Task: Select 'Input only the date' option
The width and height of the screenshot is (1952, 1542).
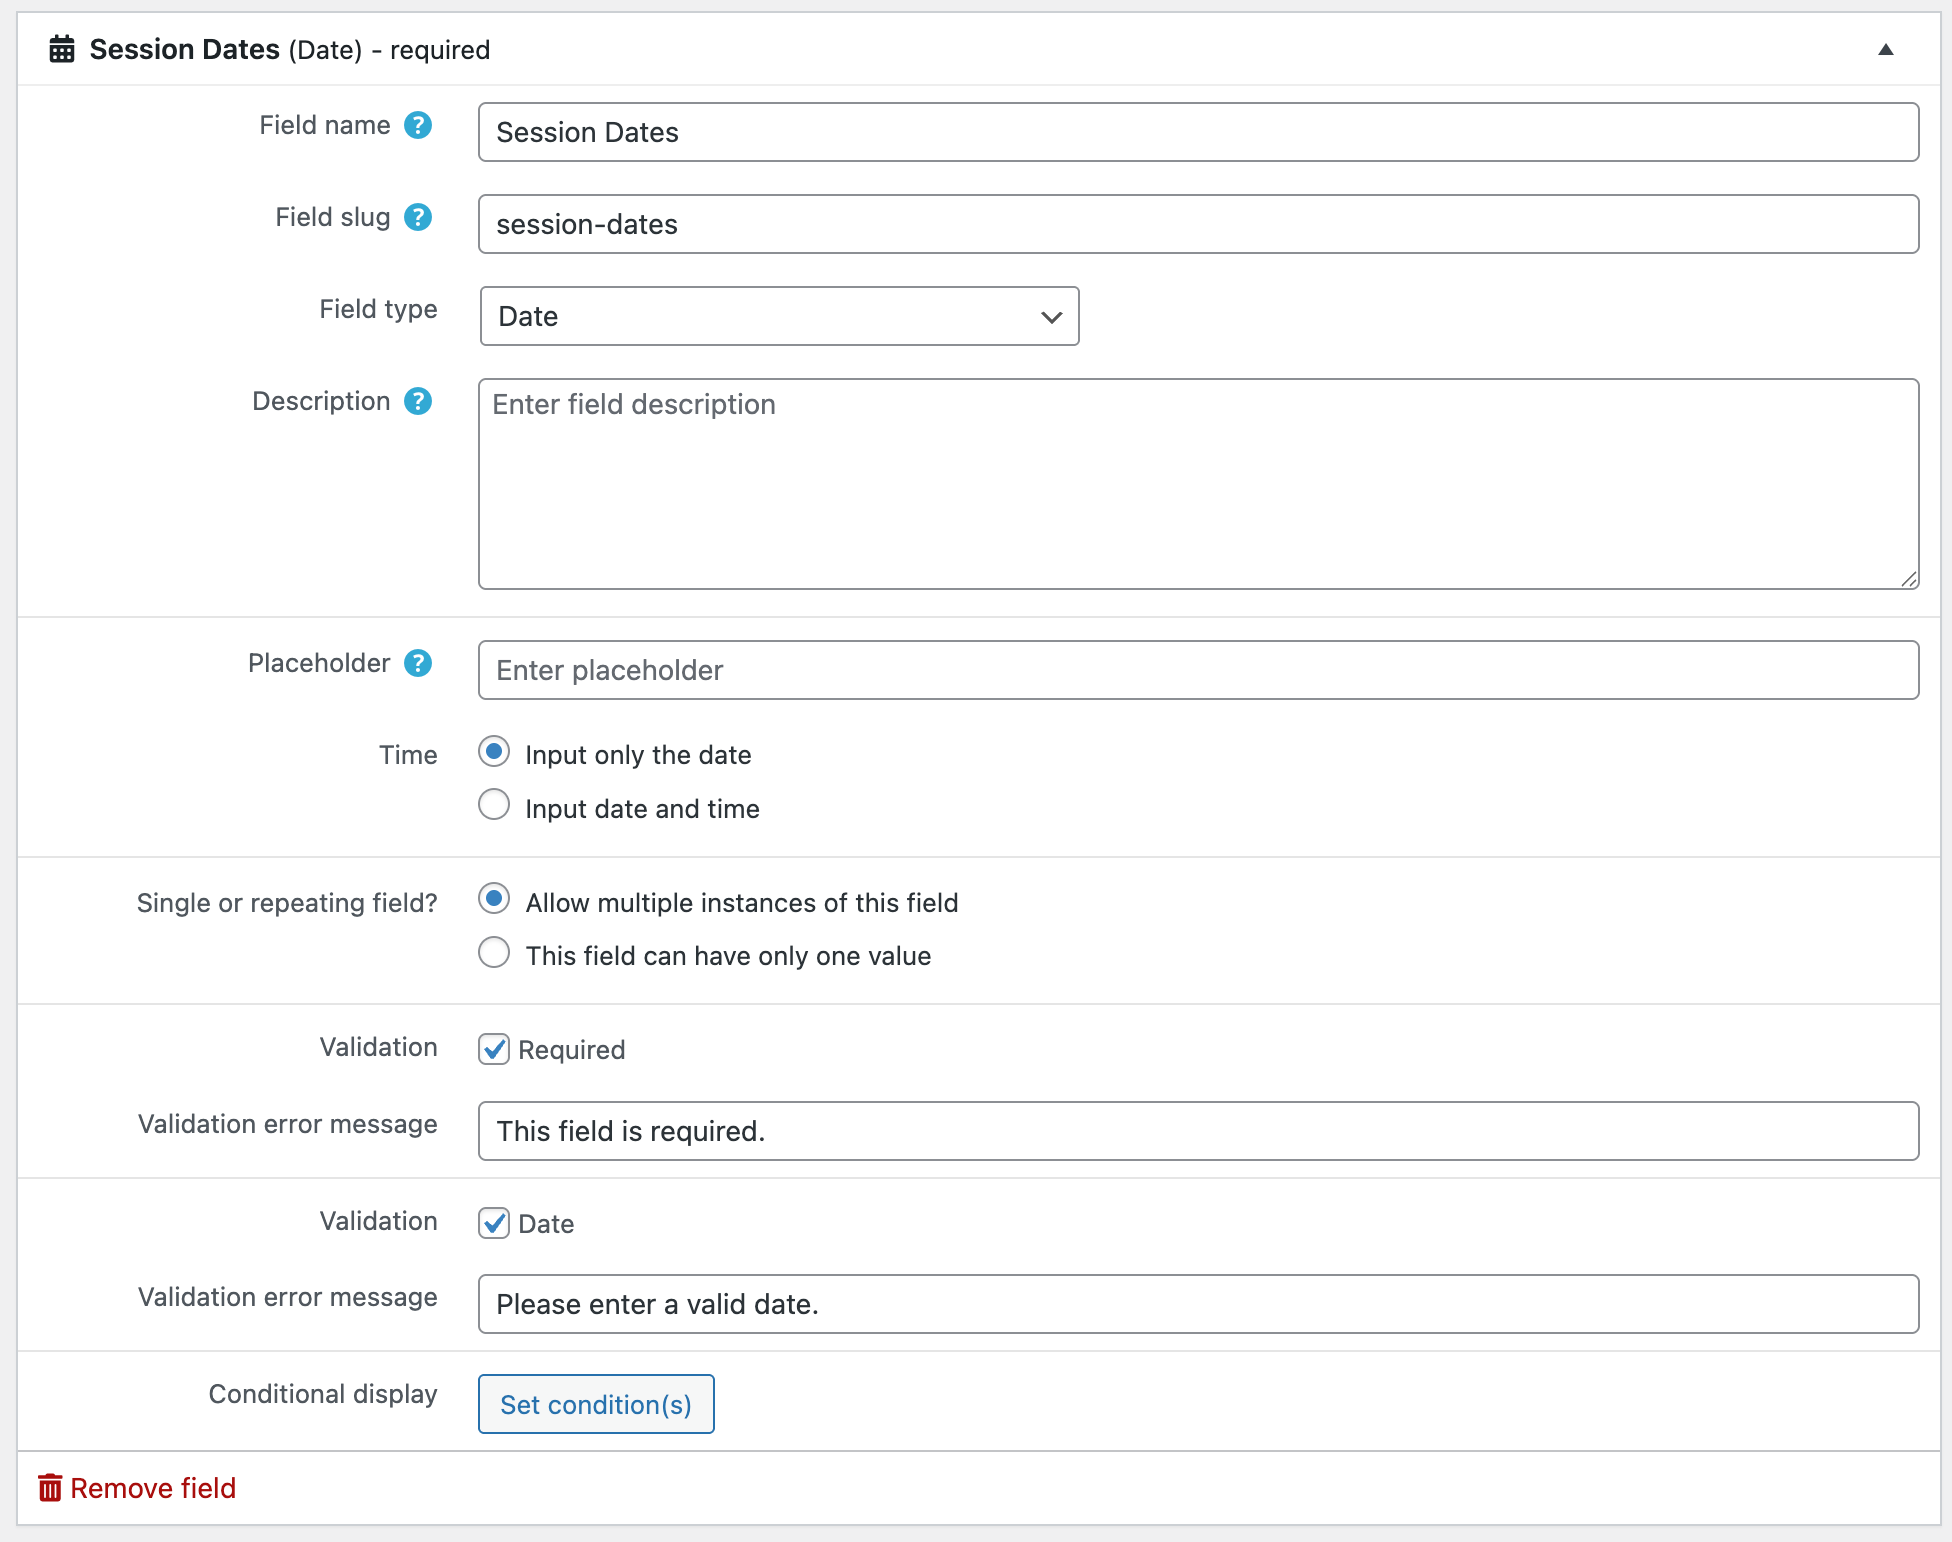Action: pos(494,751)
